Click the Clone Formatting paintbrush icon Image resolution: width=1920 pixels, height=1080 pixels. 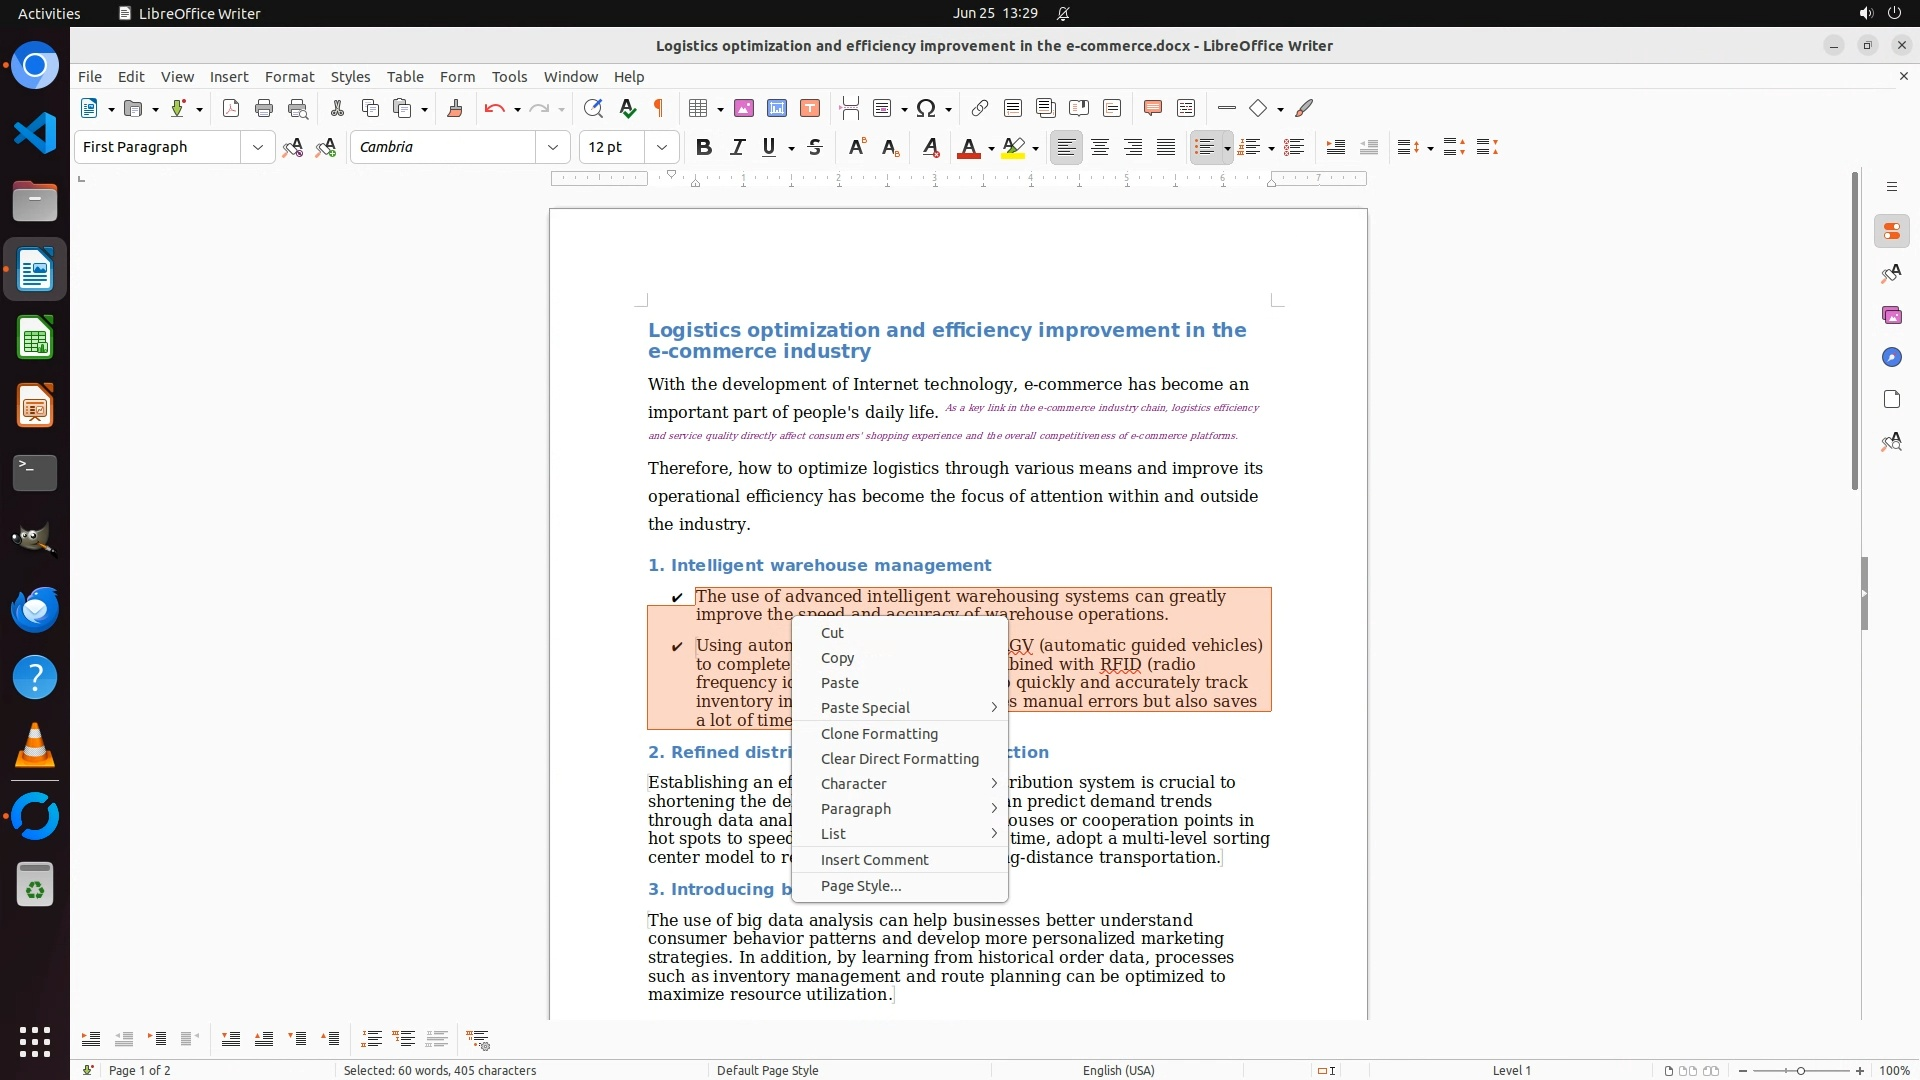(455, 109)
